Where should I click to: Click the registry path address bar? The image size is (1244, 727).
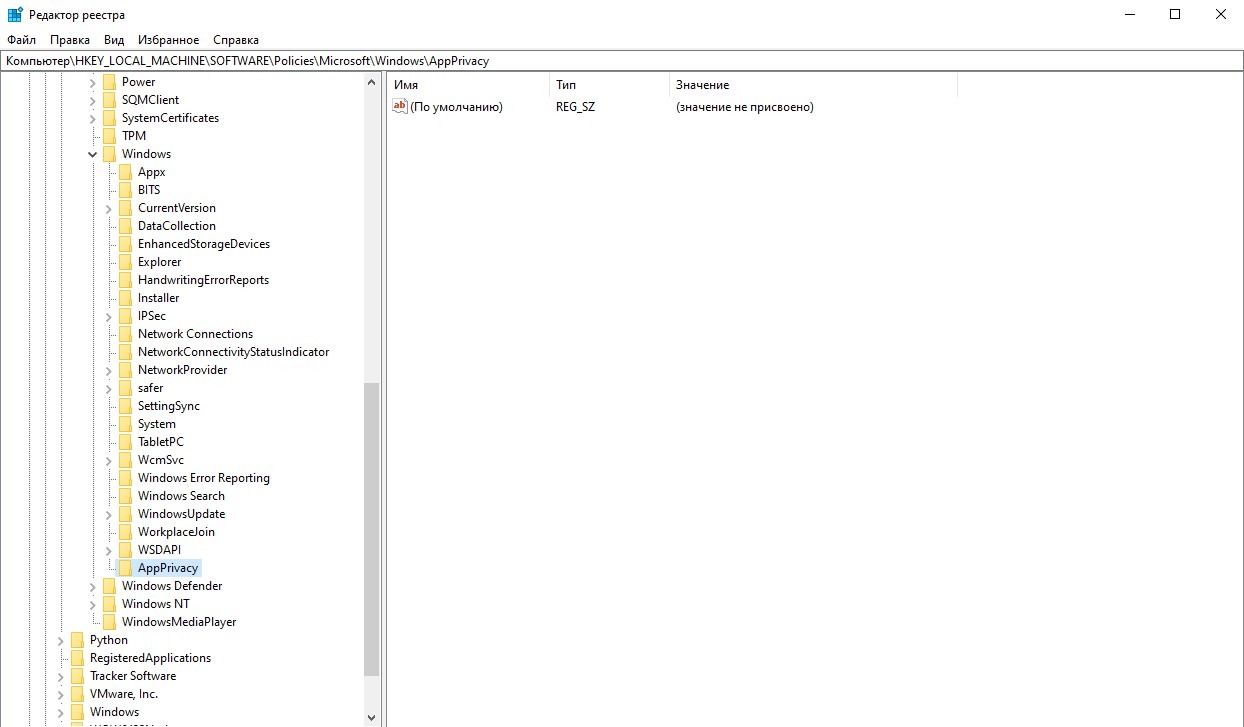pyautogui.click(x=620, y=61)
